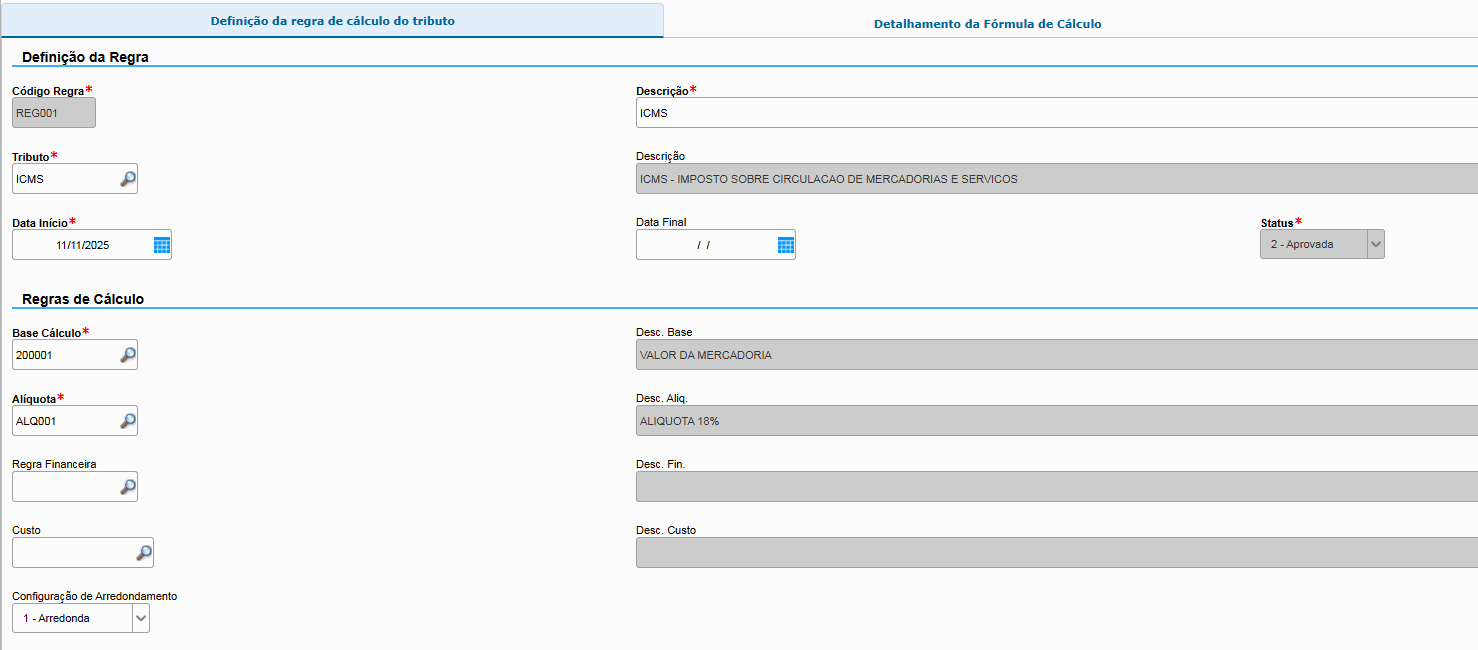This screenshot has width=1478, height=650.
Task: Click the Código Regra label
Action: [x=48, y=91]
